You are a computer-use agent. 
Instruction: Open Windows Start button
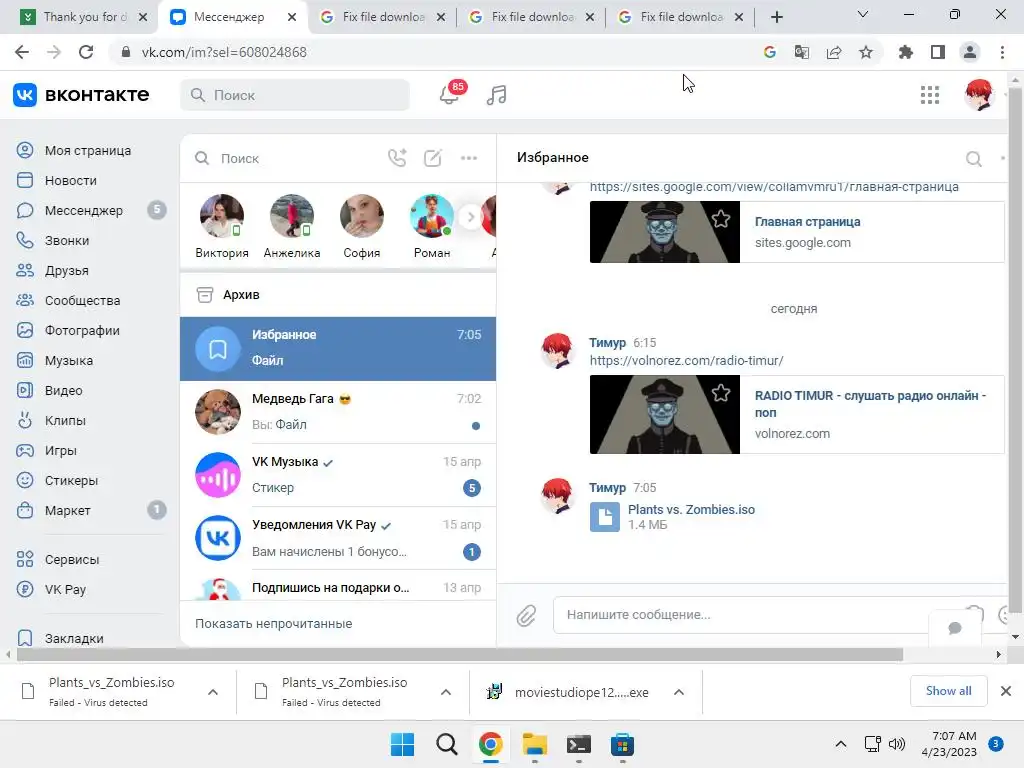pos(402,744)
